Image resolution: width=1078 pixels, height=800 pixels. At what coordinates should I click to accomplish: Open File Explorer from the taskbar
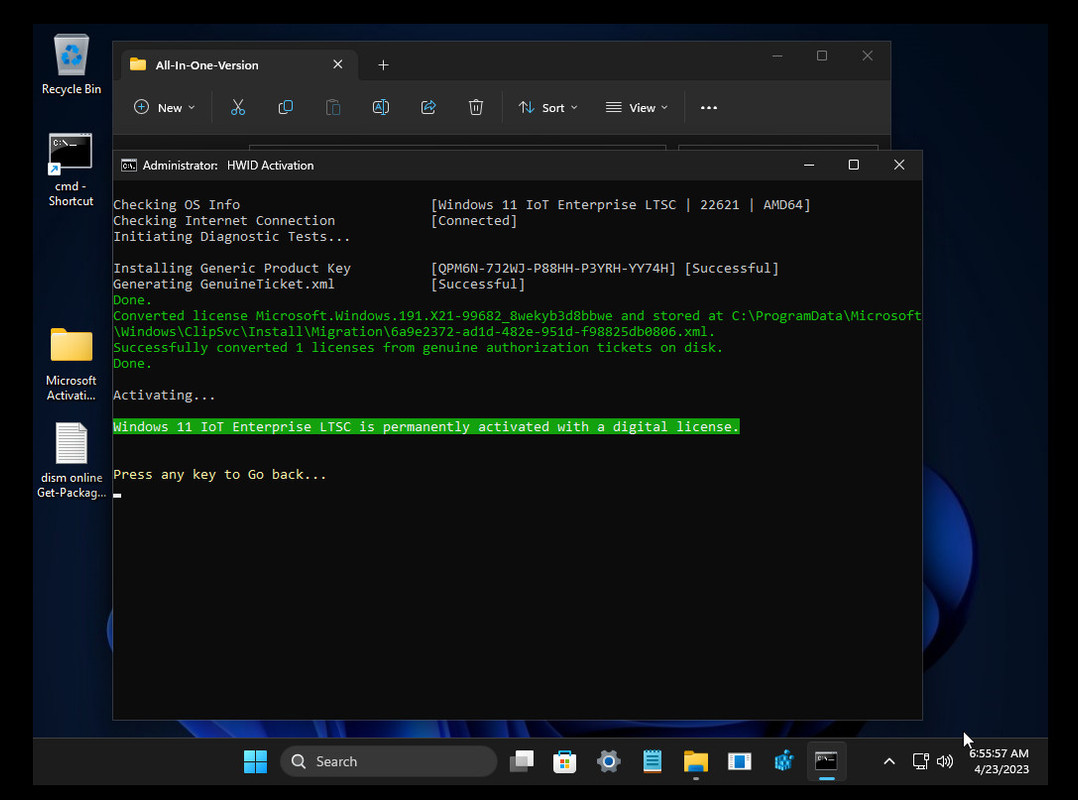[696, 762]
